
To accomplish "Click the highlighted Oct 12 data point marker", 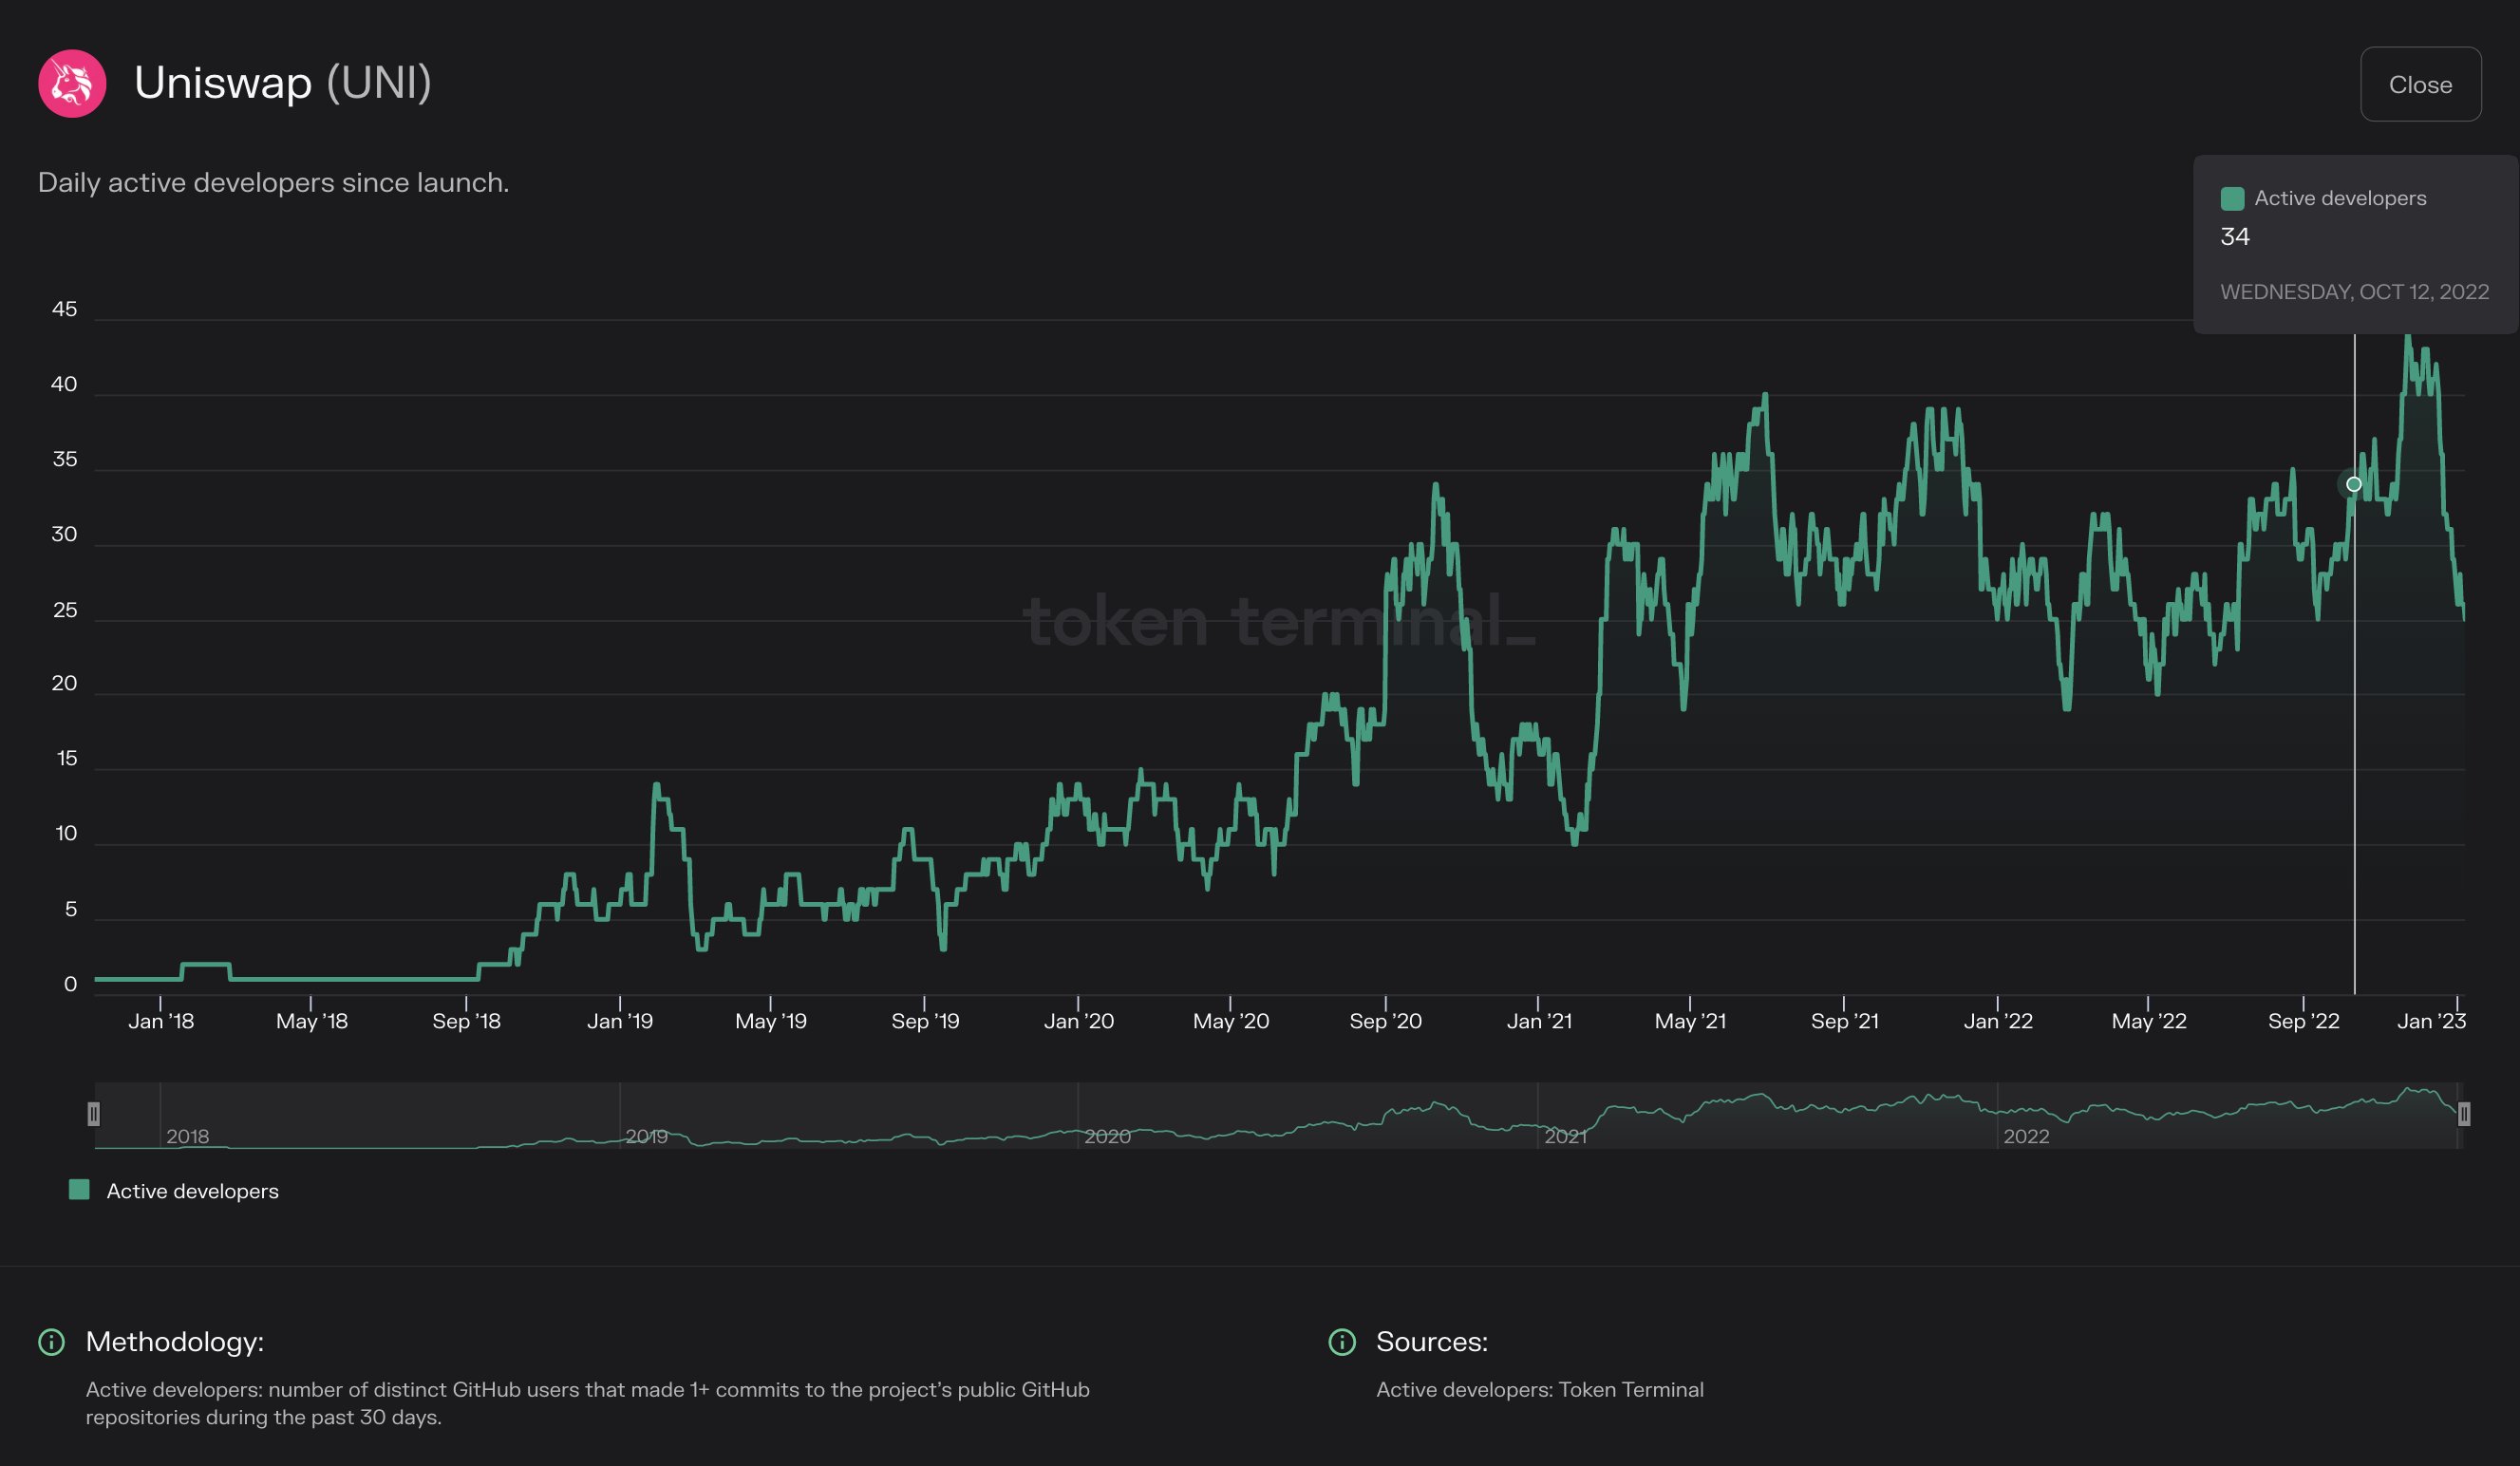I will pyautogui.click(x=2354, y=484).
